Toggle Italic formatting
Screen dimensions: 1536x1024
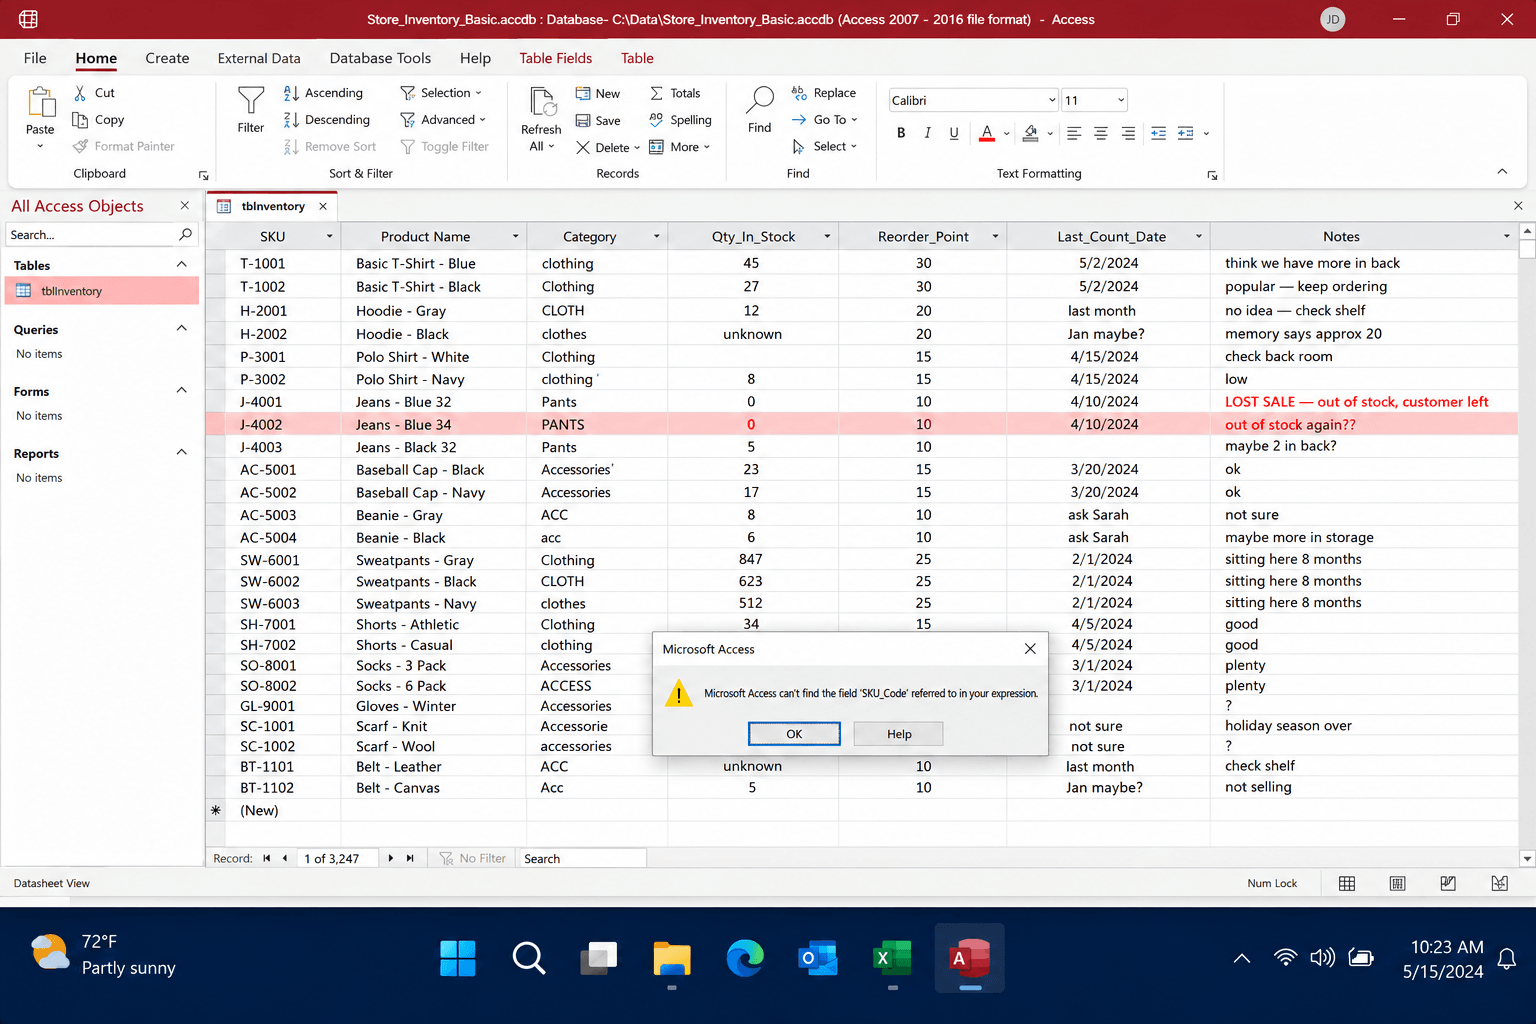927,133
